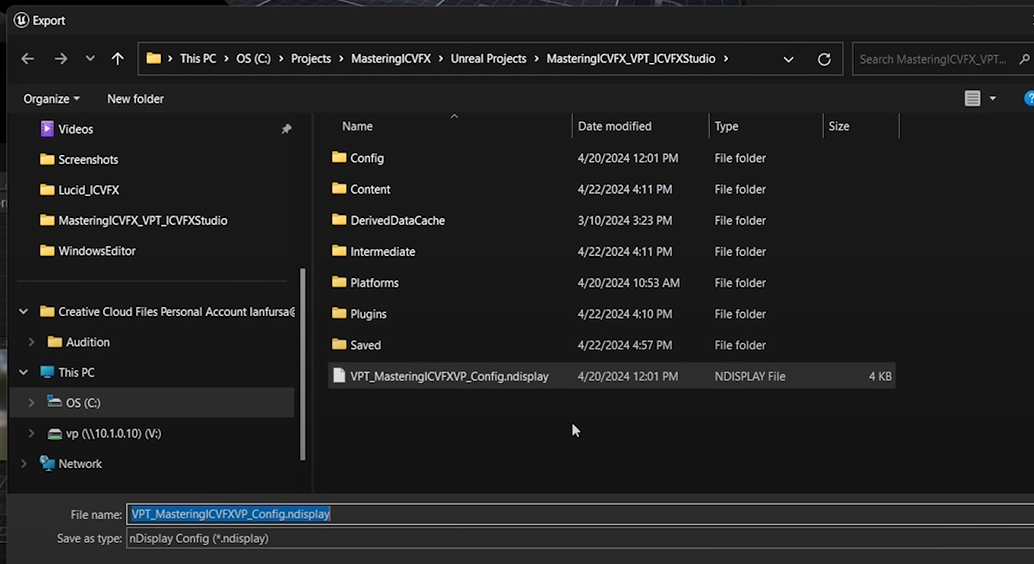Click the Unreal Engine logo in title bar
This screenshot has height=564, width=1034.
21,20
